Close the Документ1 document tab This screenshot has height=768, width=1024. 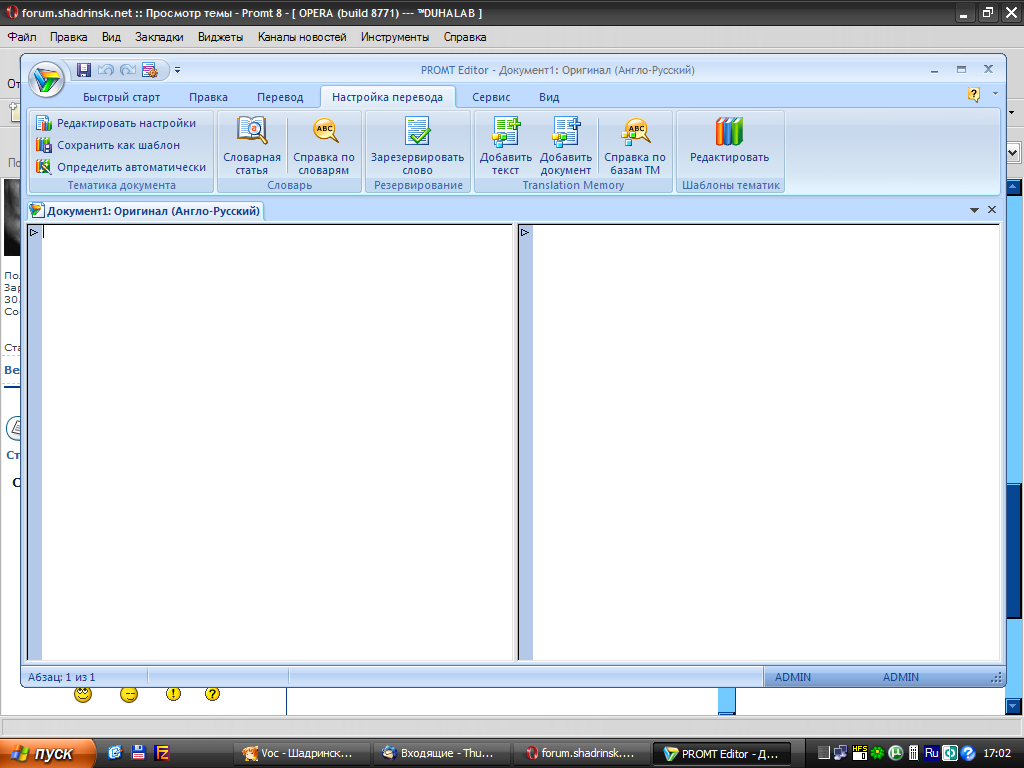point(992,210)
